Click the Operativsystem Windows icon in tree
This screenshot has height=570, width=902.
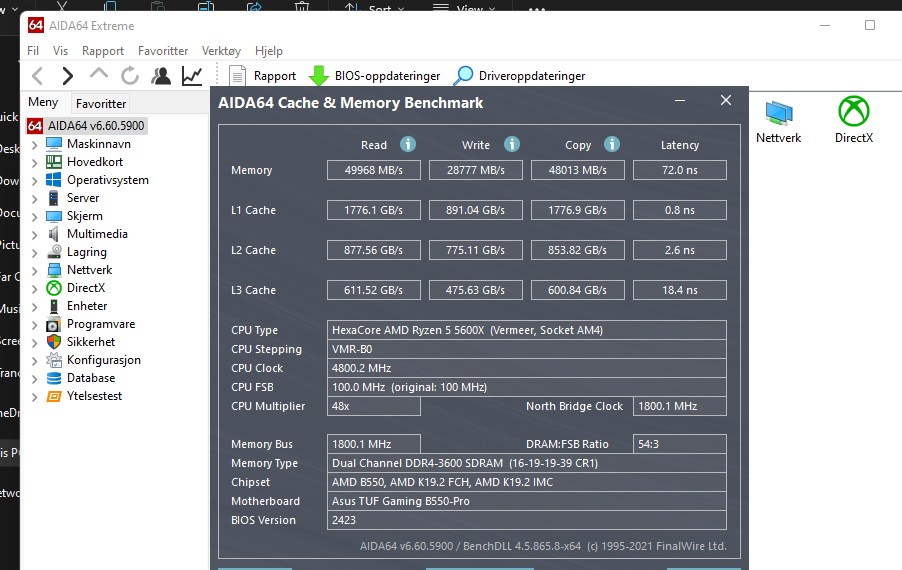[53, 179]
